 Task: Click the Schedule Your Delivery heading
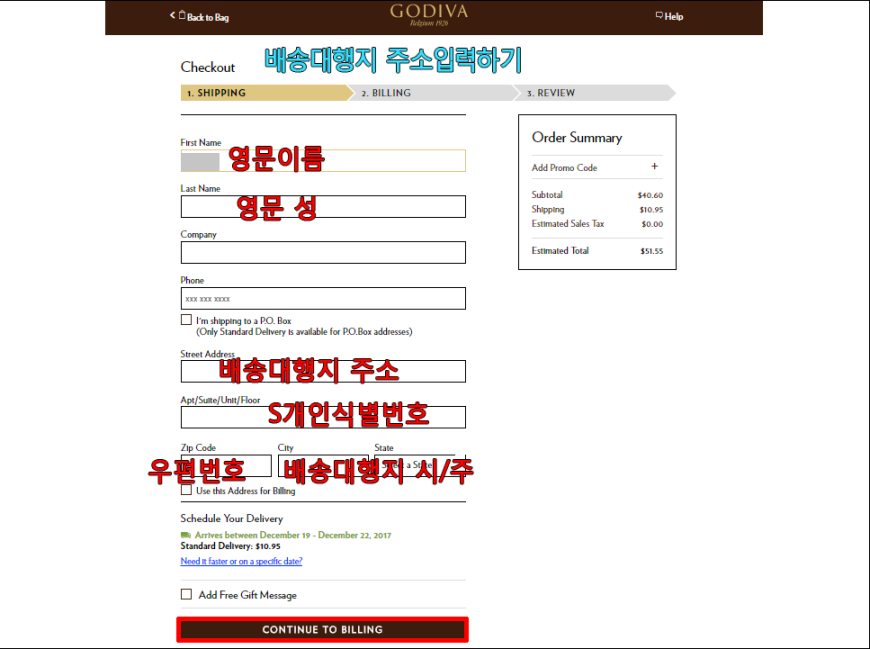(232, 519)
